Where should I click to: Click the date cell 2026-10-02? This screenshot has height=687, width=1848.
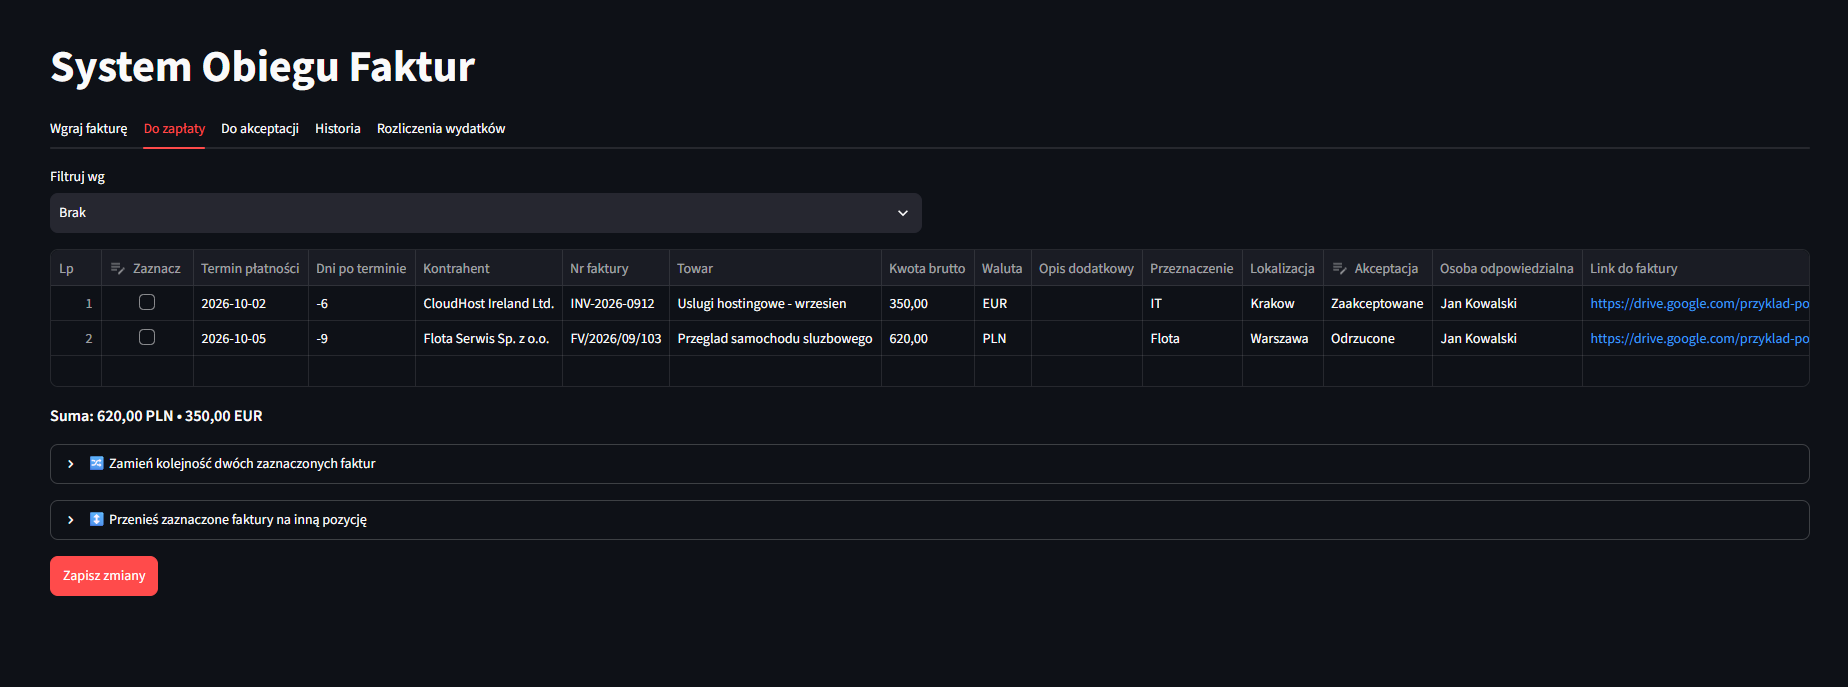click(250, 303)
